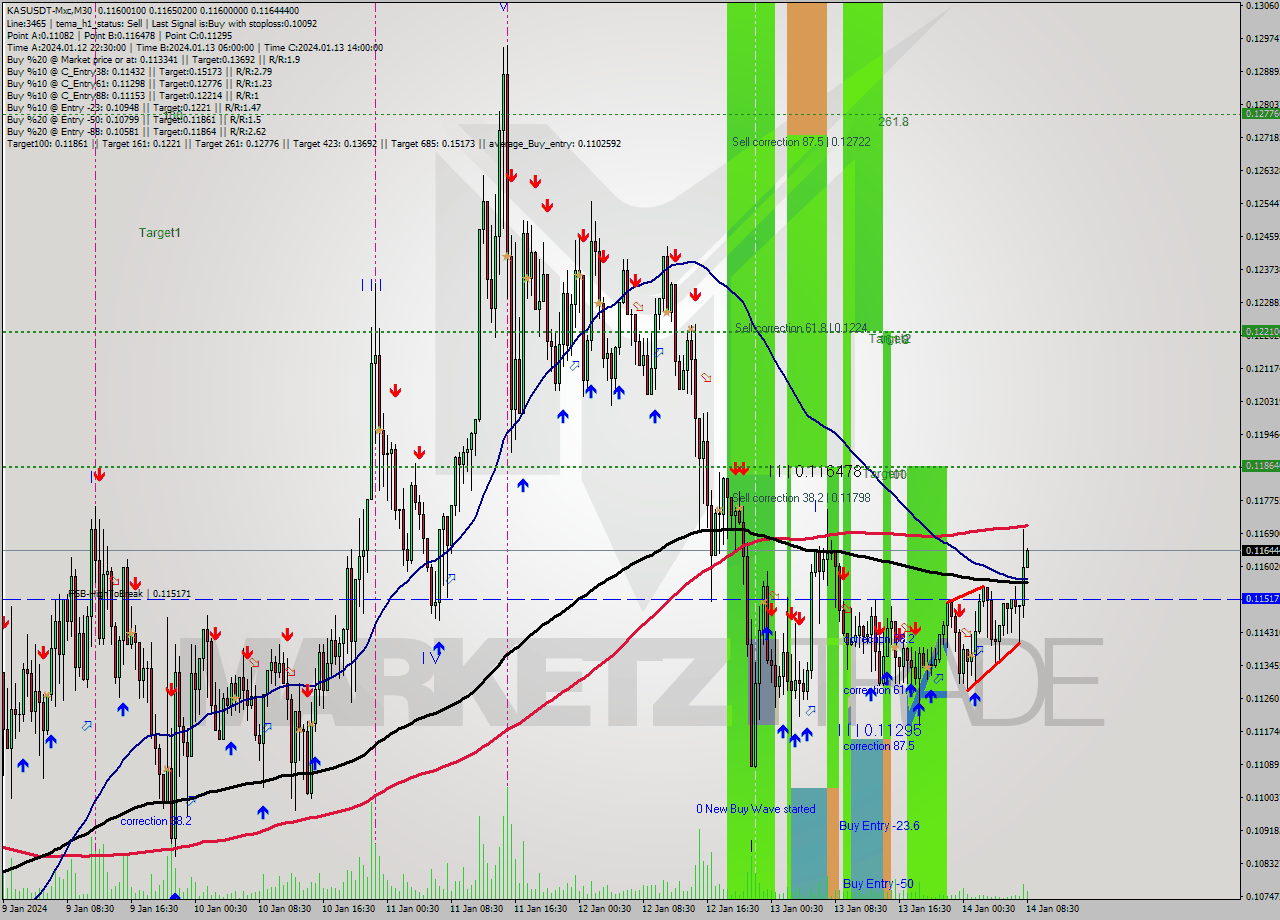Image resolution: width=1280 pixels, height=920 pixels.
Task: Click the 'Sell correction 61.8 | 0.1224' label
Action: (x=801, y=328)
